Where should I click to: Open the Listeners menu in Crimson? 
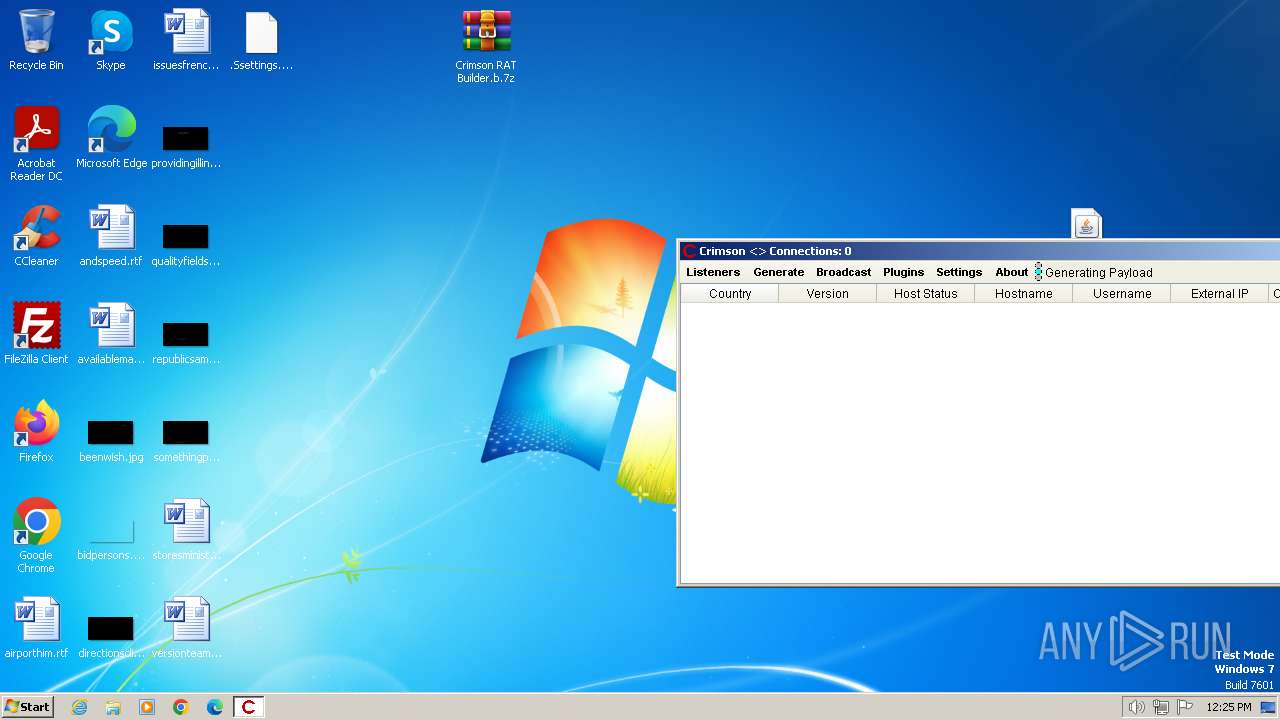coord(713,272)
